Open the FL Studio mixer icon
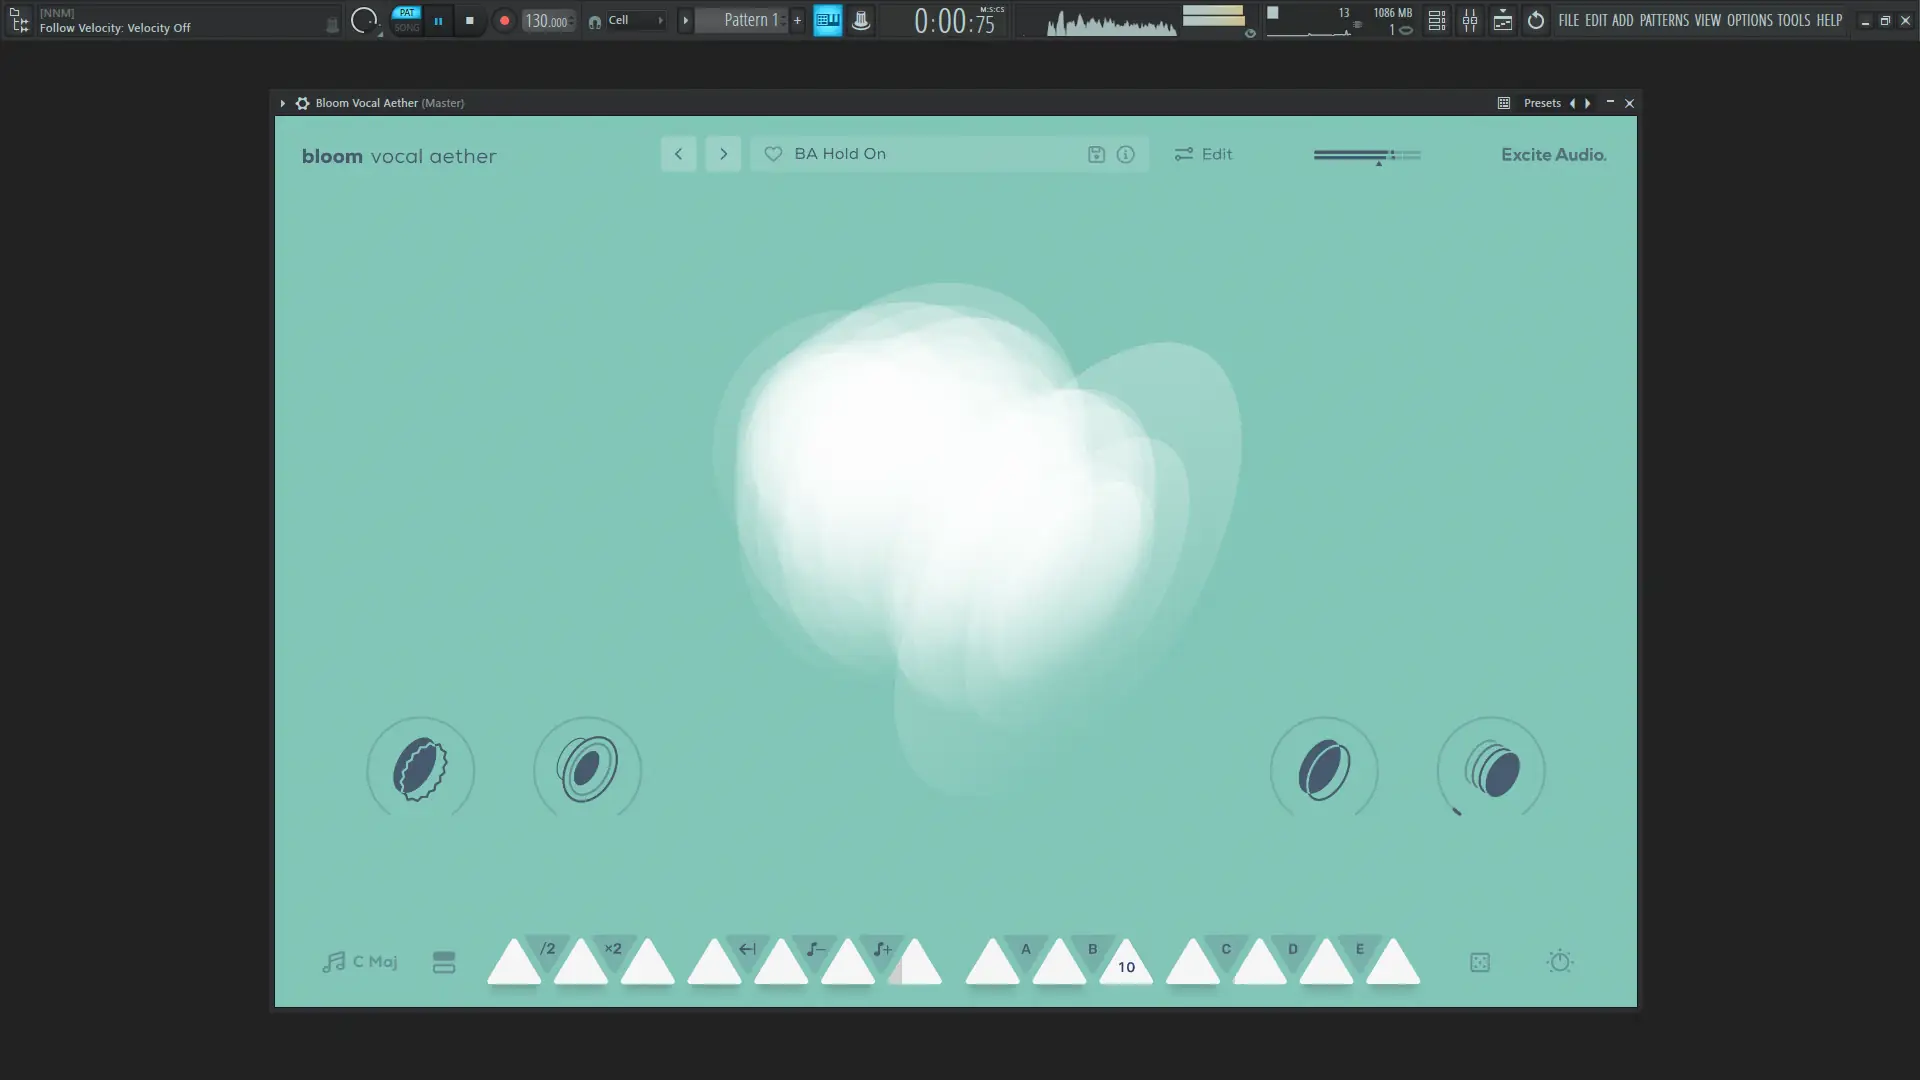The width and height of the screenshot is (1920, 1080). [1469, 20]
